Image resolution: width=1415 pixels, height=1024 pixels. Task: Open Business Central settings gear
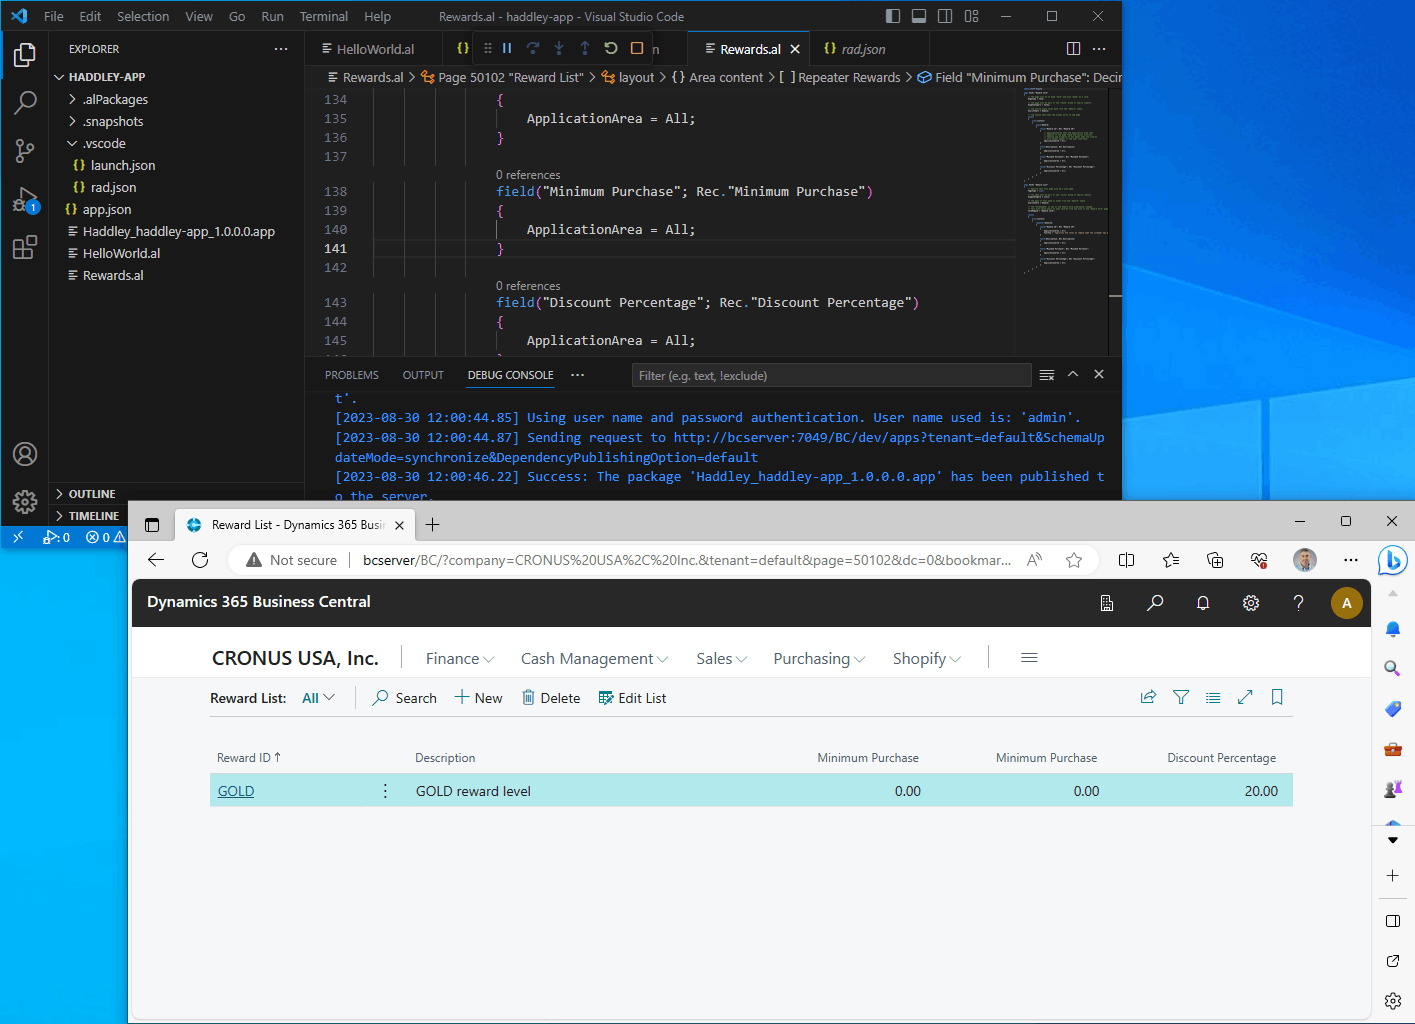(x=1250, y=603)
